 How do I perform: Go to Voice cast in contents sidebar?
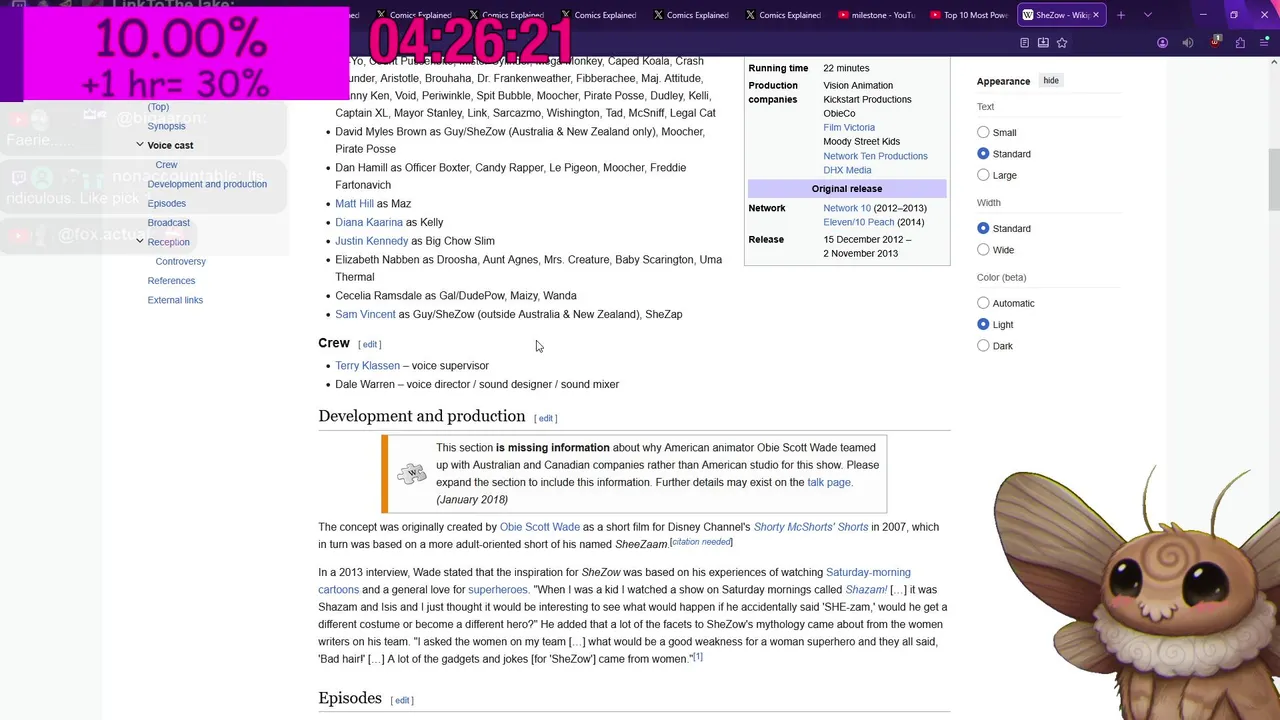point(170,145)
